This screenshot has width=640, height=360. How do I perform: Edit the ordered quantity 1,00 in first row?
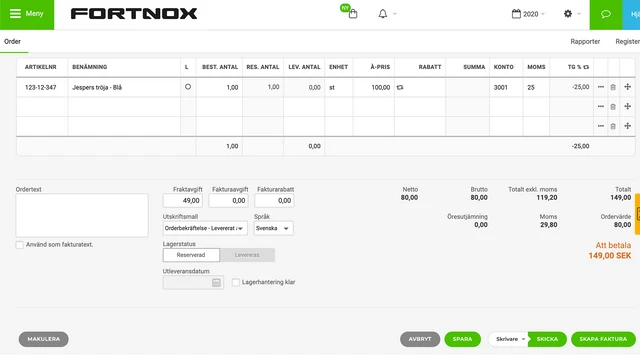[219, 87]
